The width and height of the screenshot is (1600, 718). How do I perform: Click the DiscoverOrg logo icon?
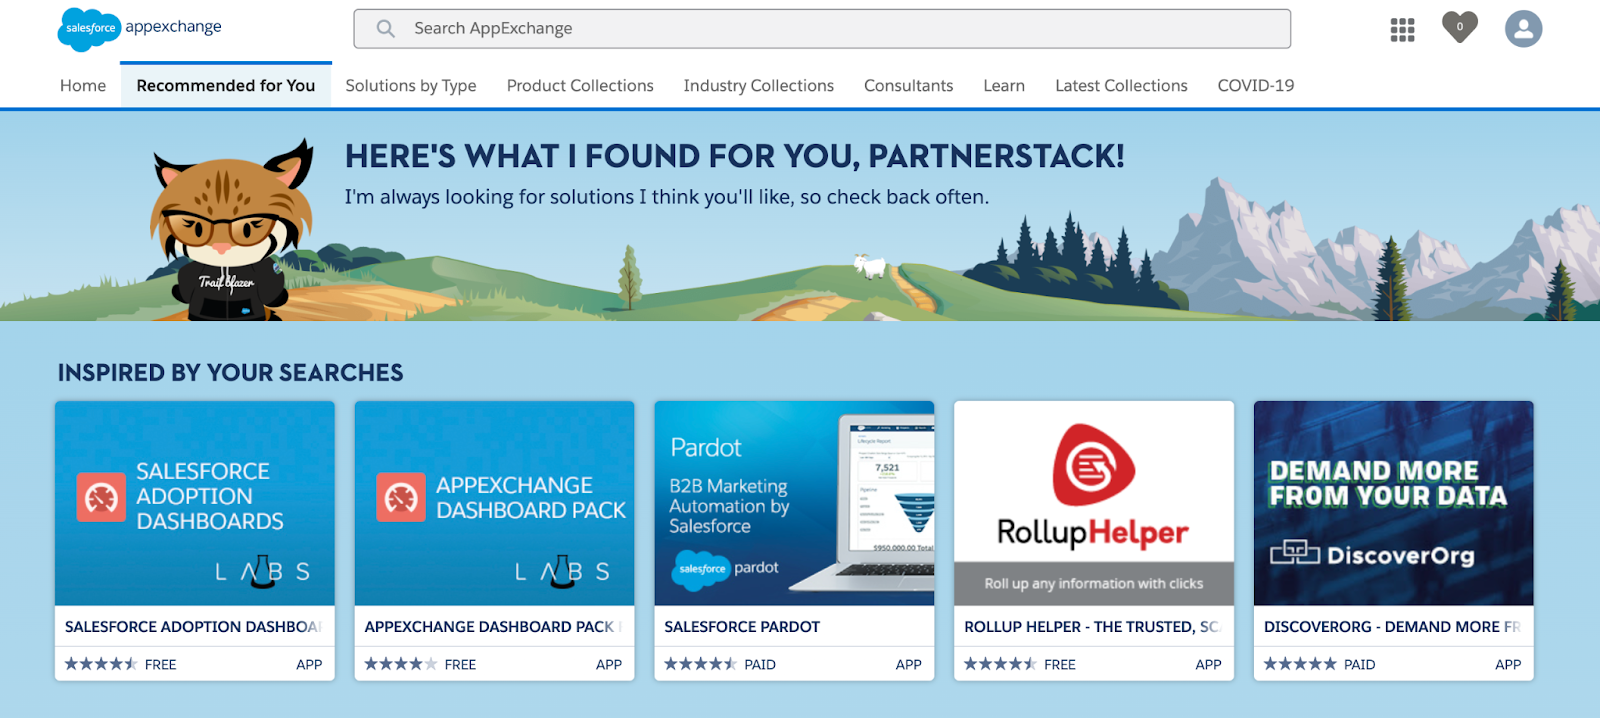1295,551
